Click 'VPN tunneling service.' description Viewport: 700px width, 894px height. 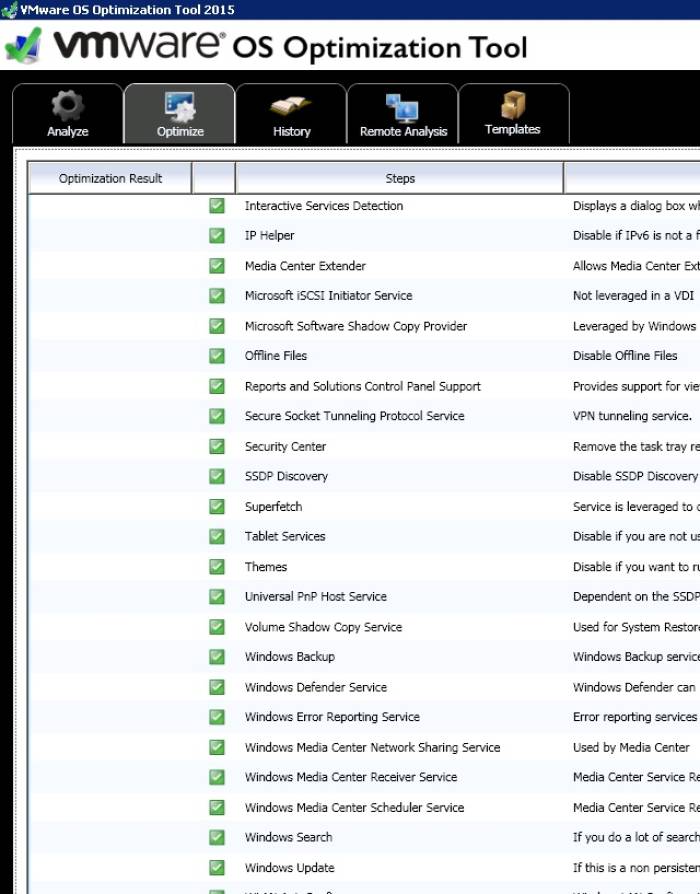coord(632,416)
